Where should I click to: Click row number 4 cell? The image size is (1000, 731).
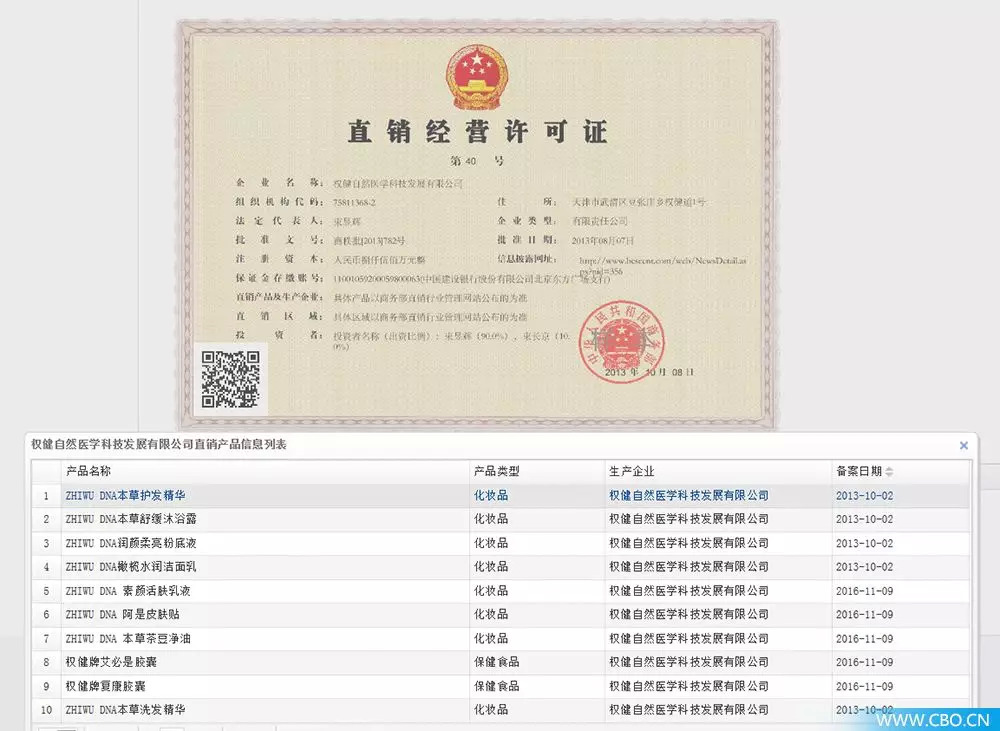point(47,567)
